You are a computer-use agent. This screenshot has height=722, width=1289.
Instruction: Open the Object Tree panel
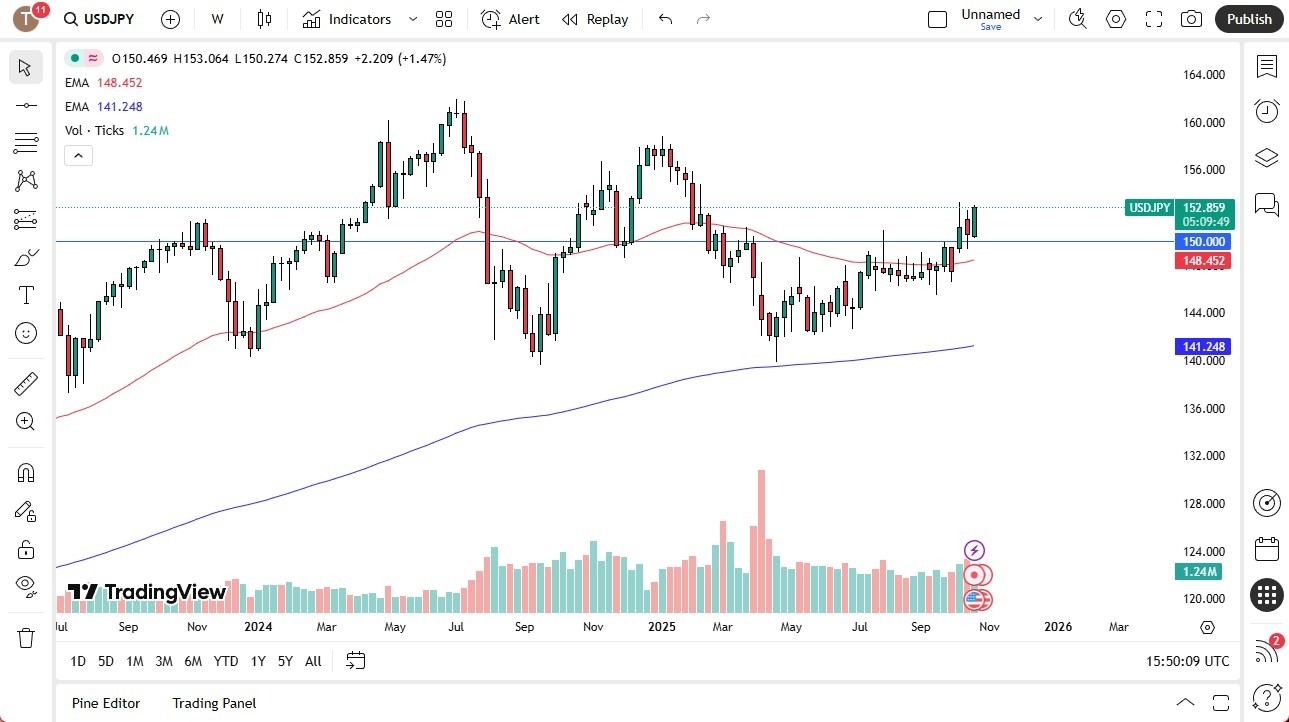1265,157
